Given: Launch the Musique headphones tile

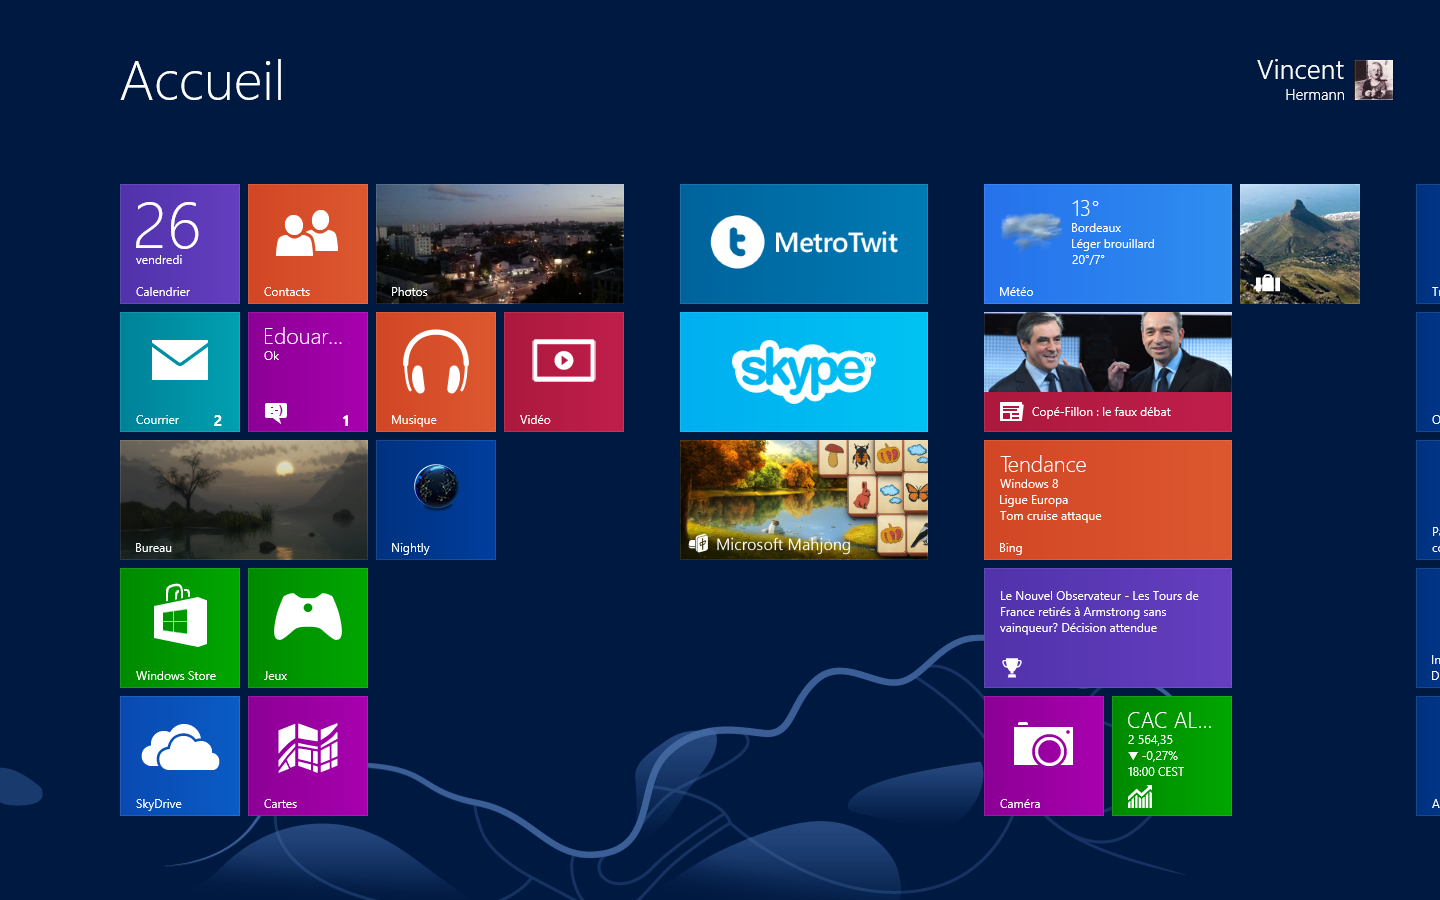Looking at the screenshot, I should pos(436,372).
